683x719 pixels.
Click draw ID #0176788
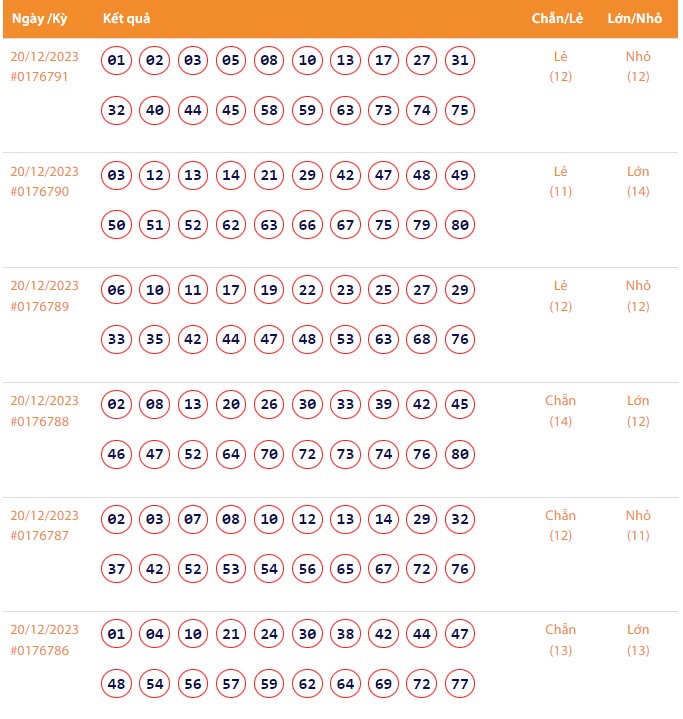coord(39,421)
